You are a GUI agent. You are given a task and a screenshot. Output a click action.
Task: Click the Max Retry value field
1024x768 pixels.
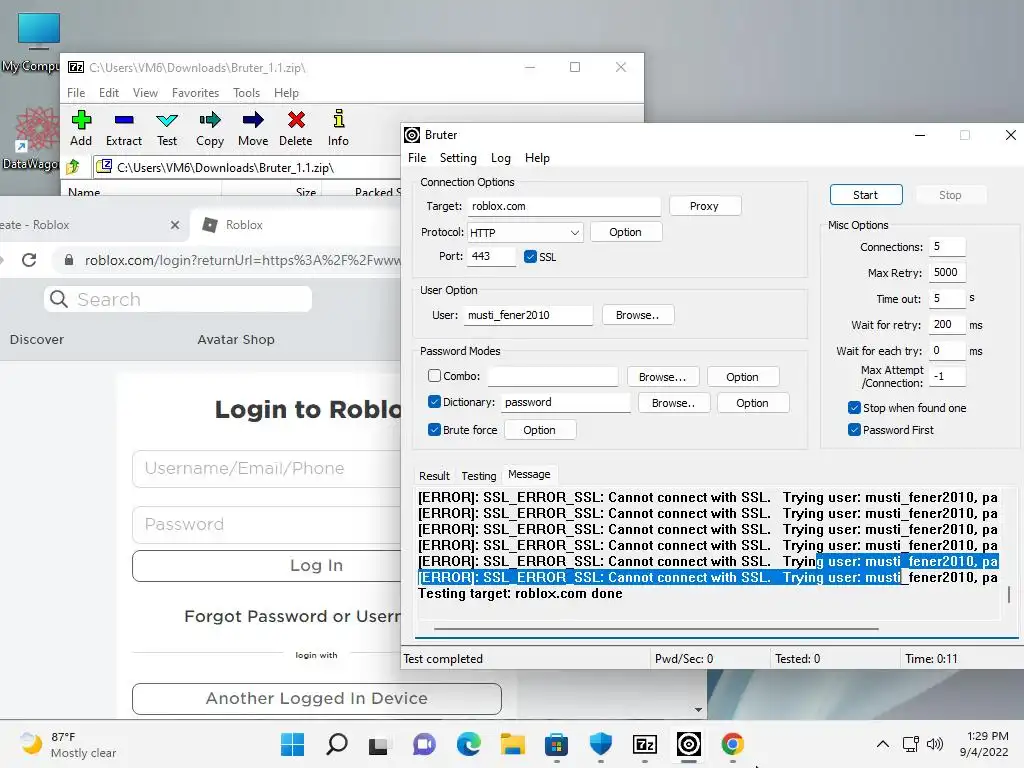click(x=948, y=272)
